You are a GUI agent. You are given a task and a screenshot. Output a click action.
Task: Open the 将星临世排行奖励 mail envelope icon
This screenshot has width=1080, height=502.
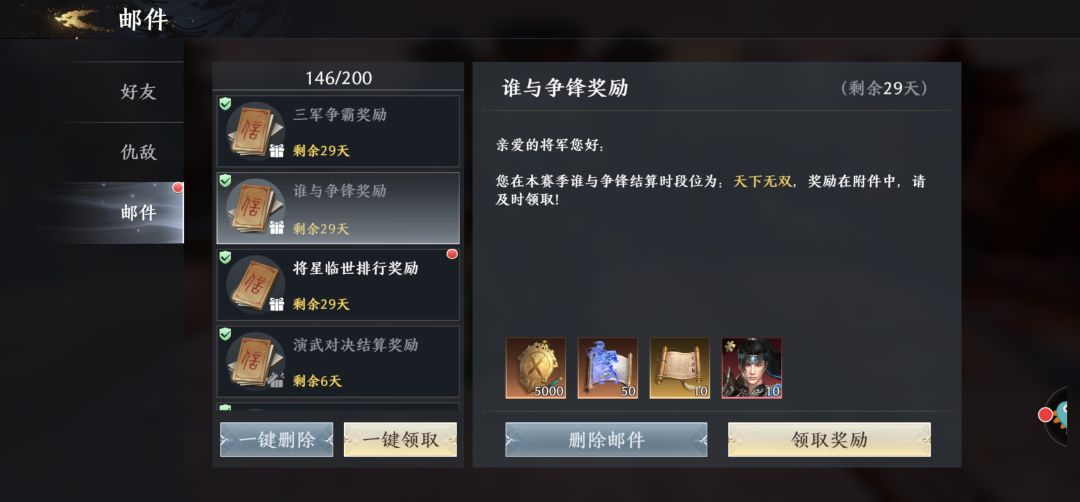click(x=253, y=284)
